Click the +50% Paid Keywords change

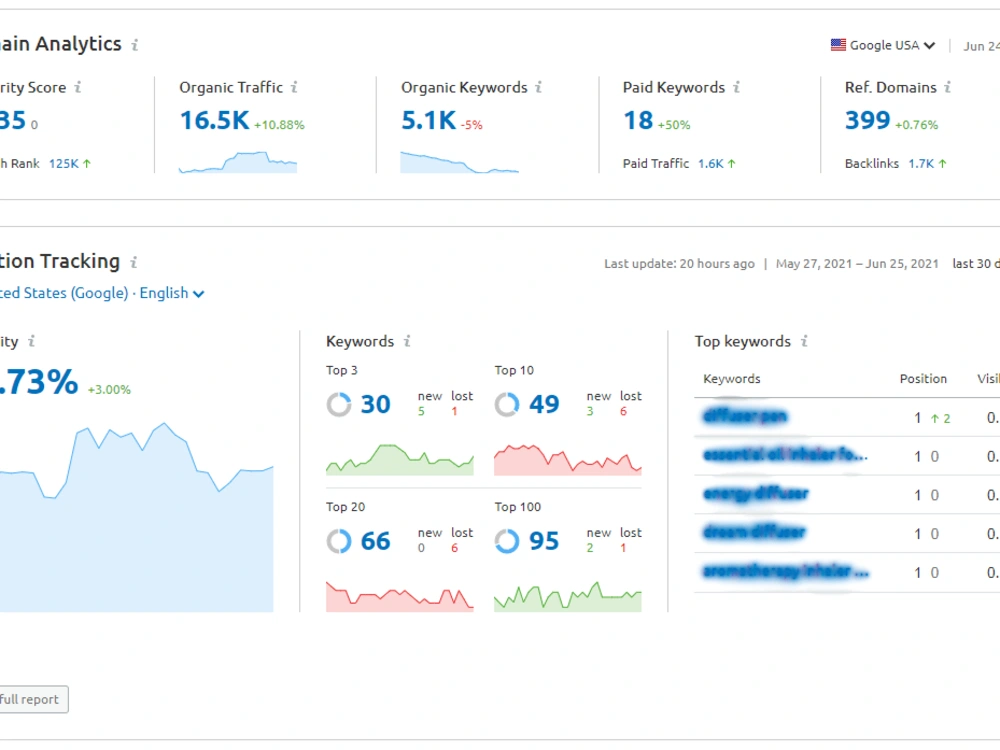pos(674,125)
